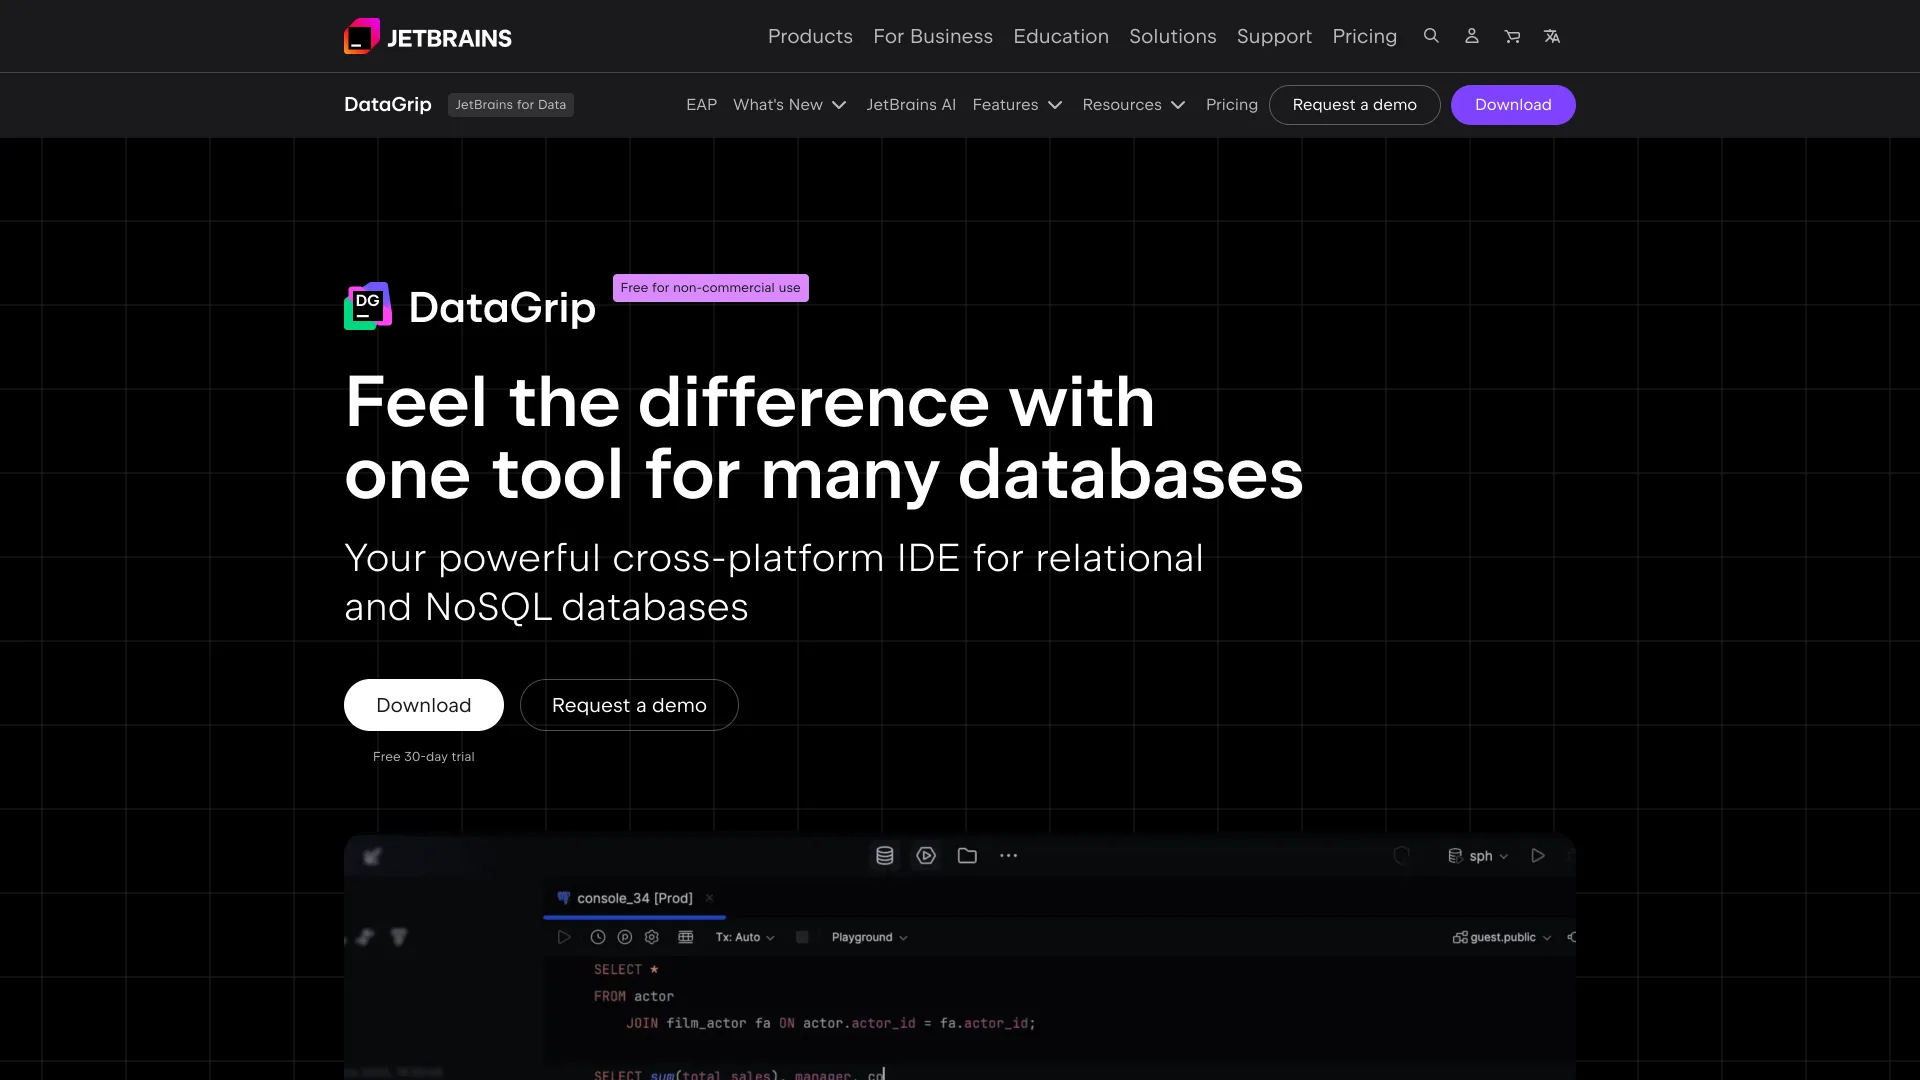The image size is (1920, 1080).
Task: Click Request a demo below the headline
Action: point(629,705)
